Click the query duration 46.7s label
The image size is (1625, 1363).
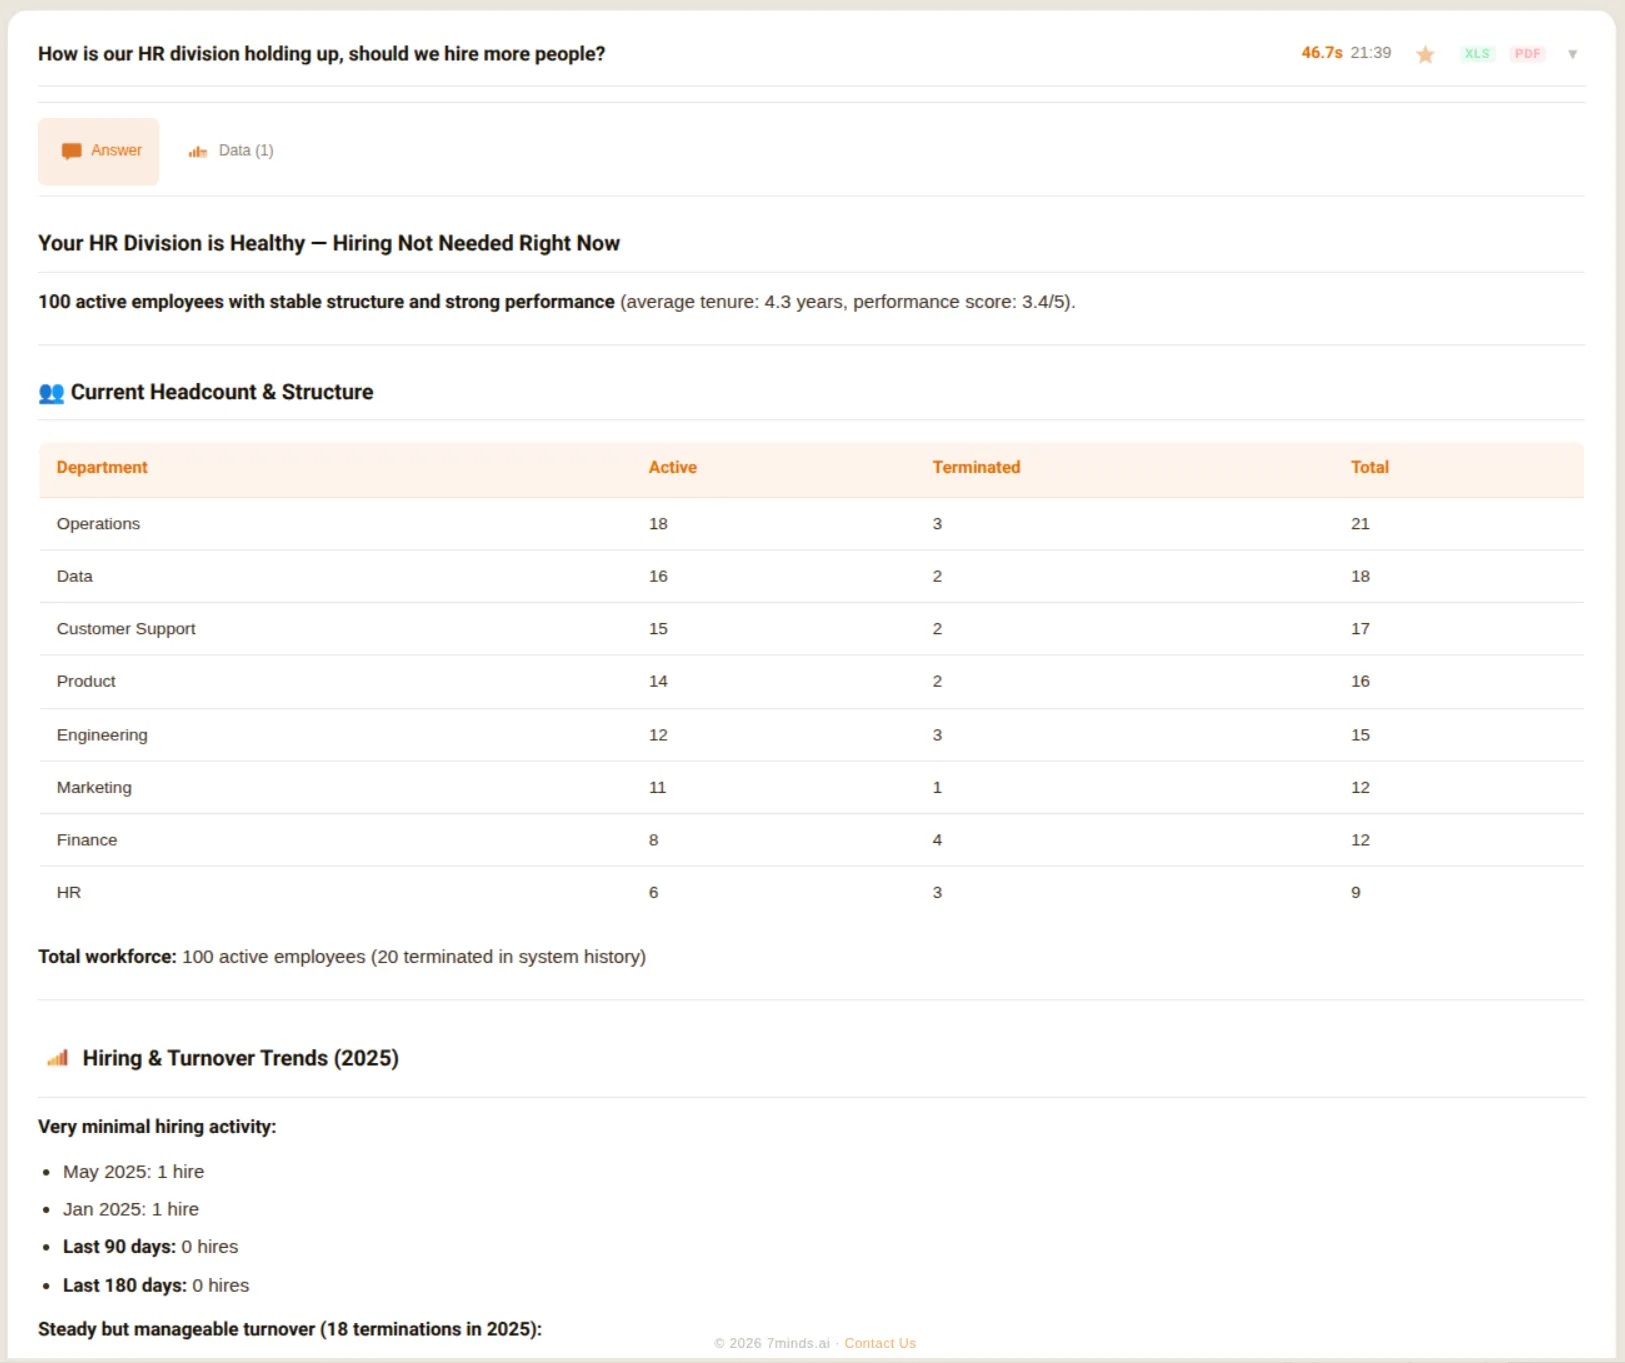pyautogui.click(x=1321, y=53)
